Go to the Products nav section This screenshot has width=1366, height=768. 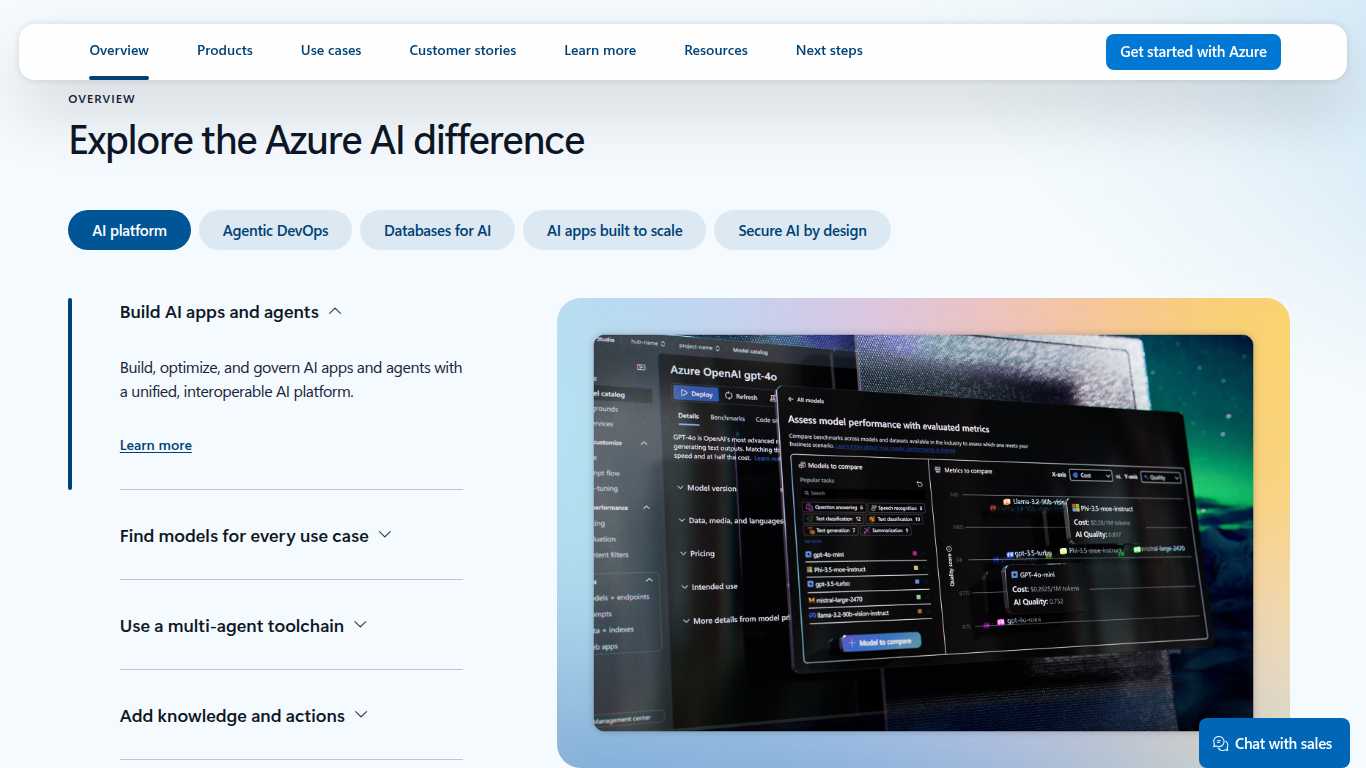click(x=225, y=50)
